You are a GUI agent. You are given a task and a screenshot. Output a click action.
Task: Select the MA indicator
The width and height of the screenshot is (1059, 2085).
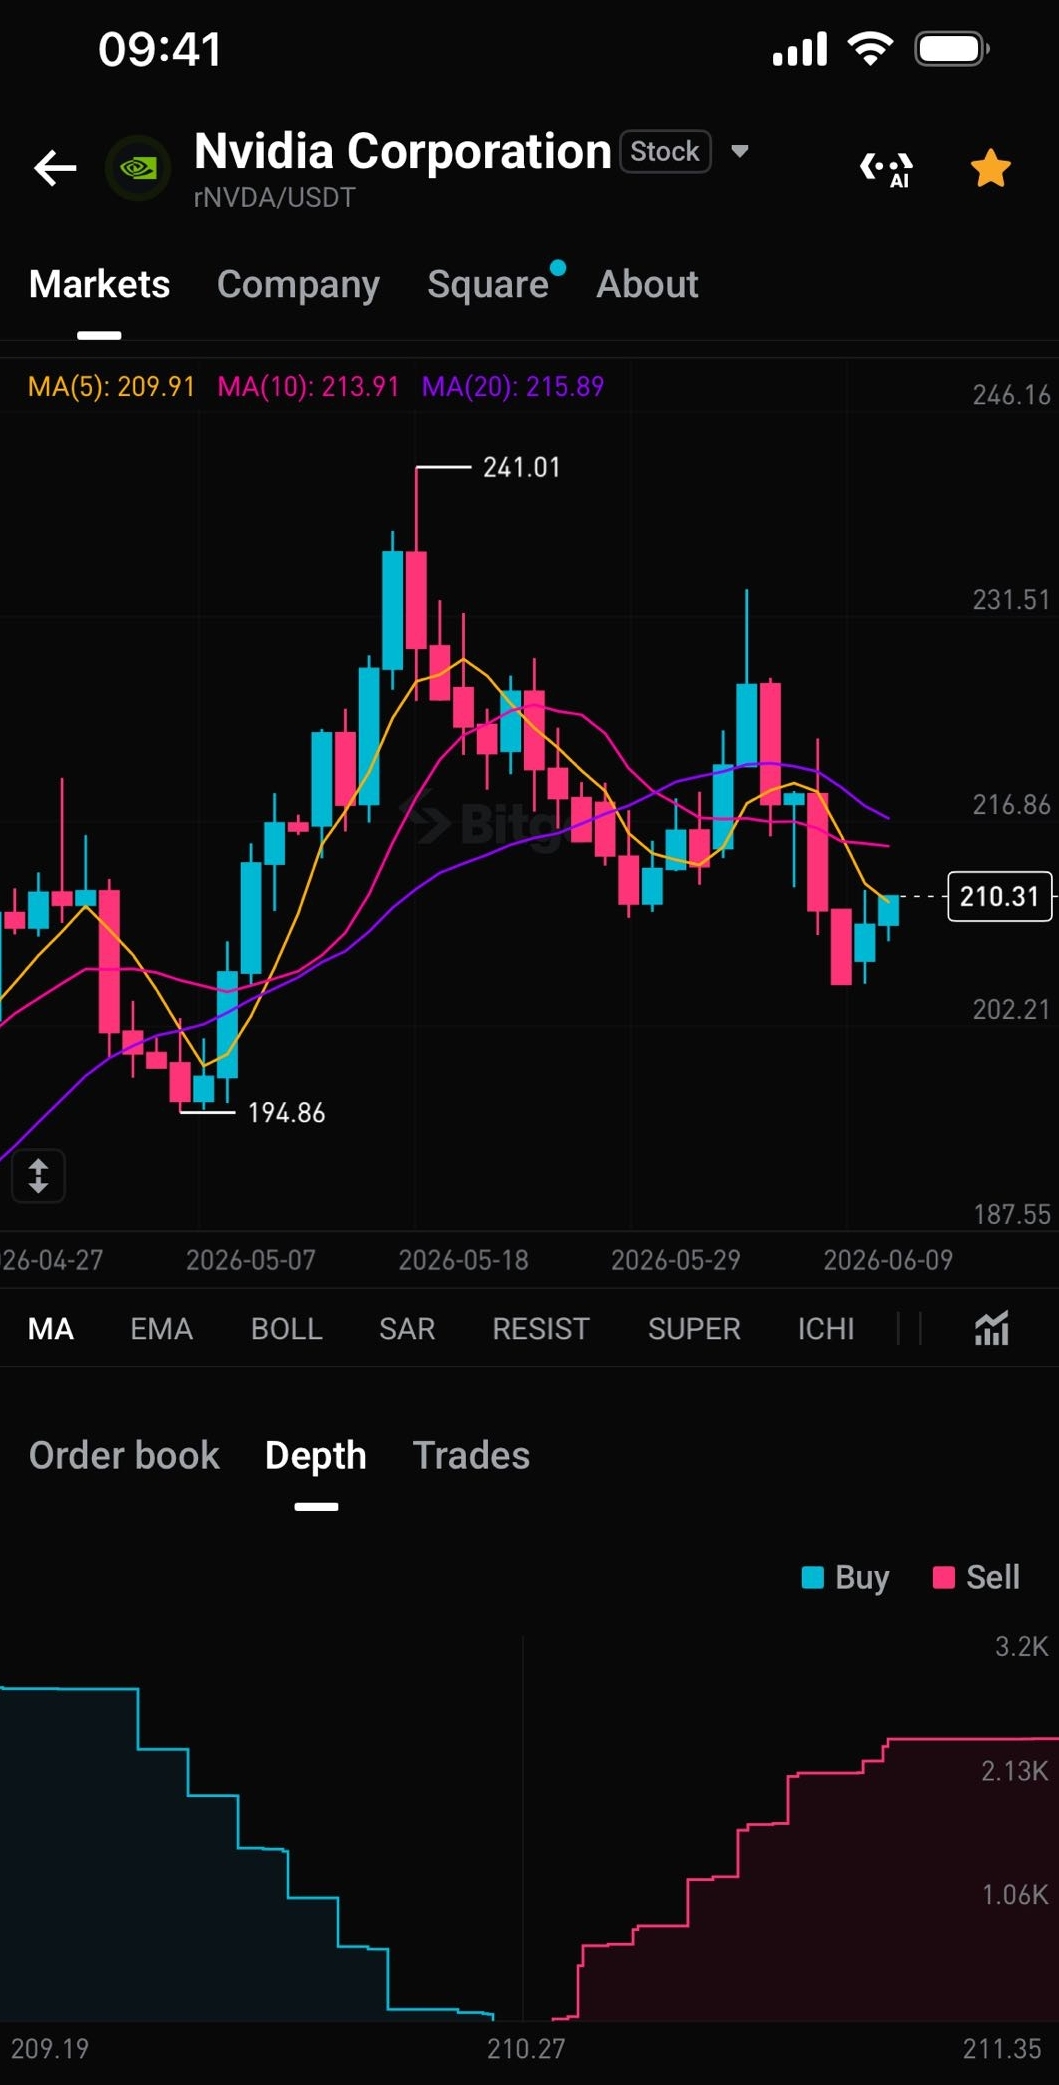click(x=51, y=1329)
